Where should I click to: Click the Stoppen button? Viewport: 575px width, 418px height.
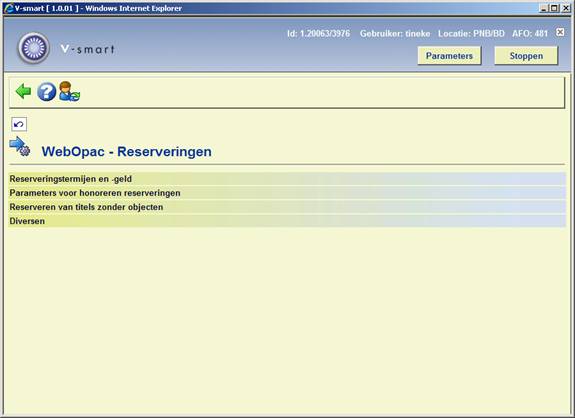(x=526, y=56)
